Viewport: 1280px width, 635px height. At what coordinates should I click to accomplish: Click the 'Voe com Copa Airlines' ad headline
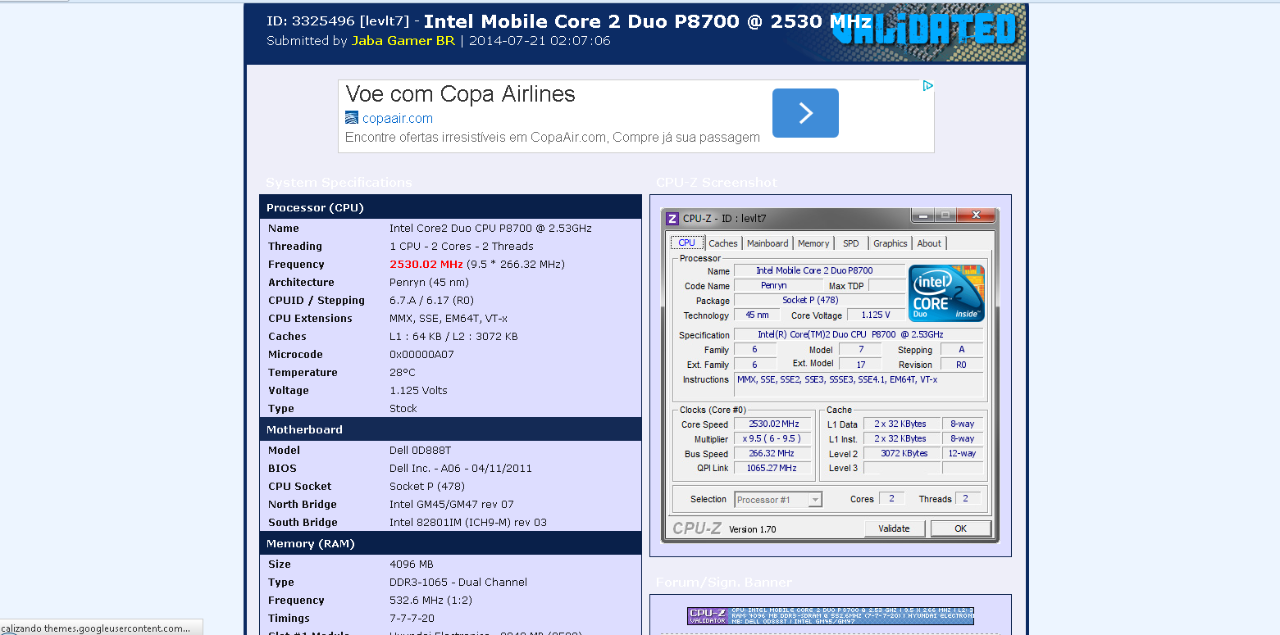(x=460, y=94)
